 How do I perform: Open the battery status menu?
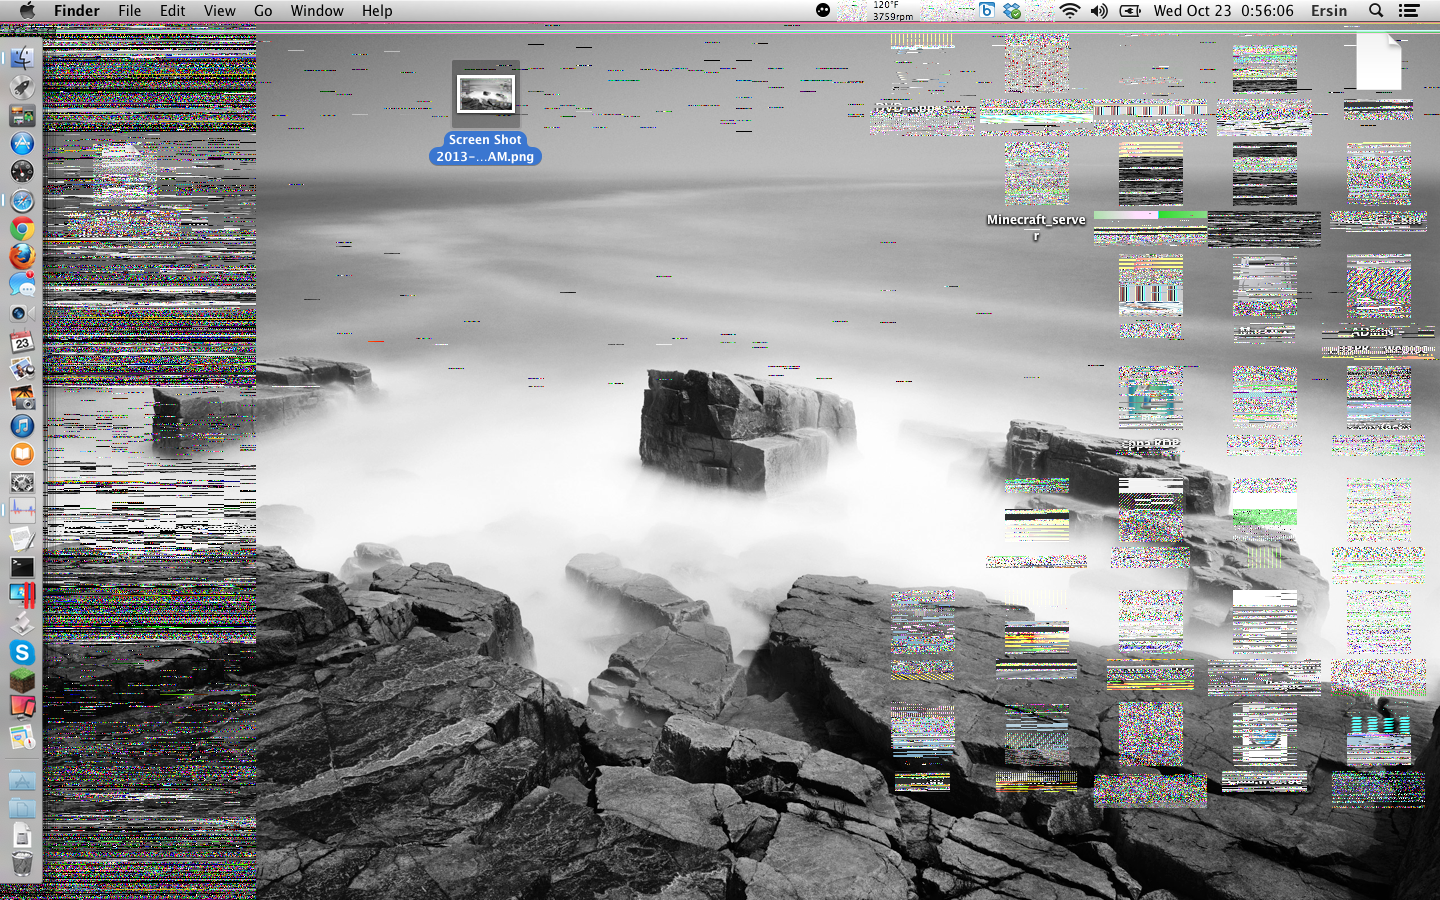pos(1130,11)
